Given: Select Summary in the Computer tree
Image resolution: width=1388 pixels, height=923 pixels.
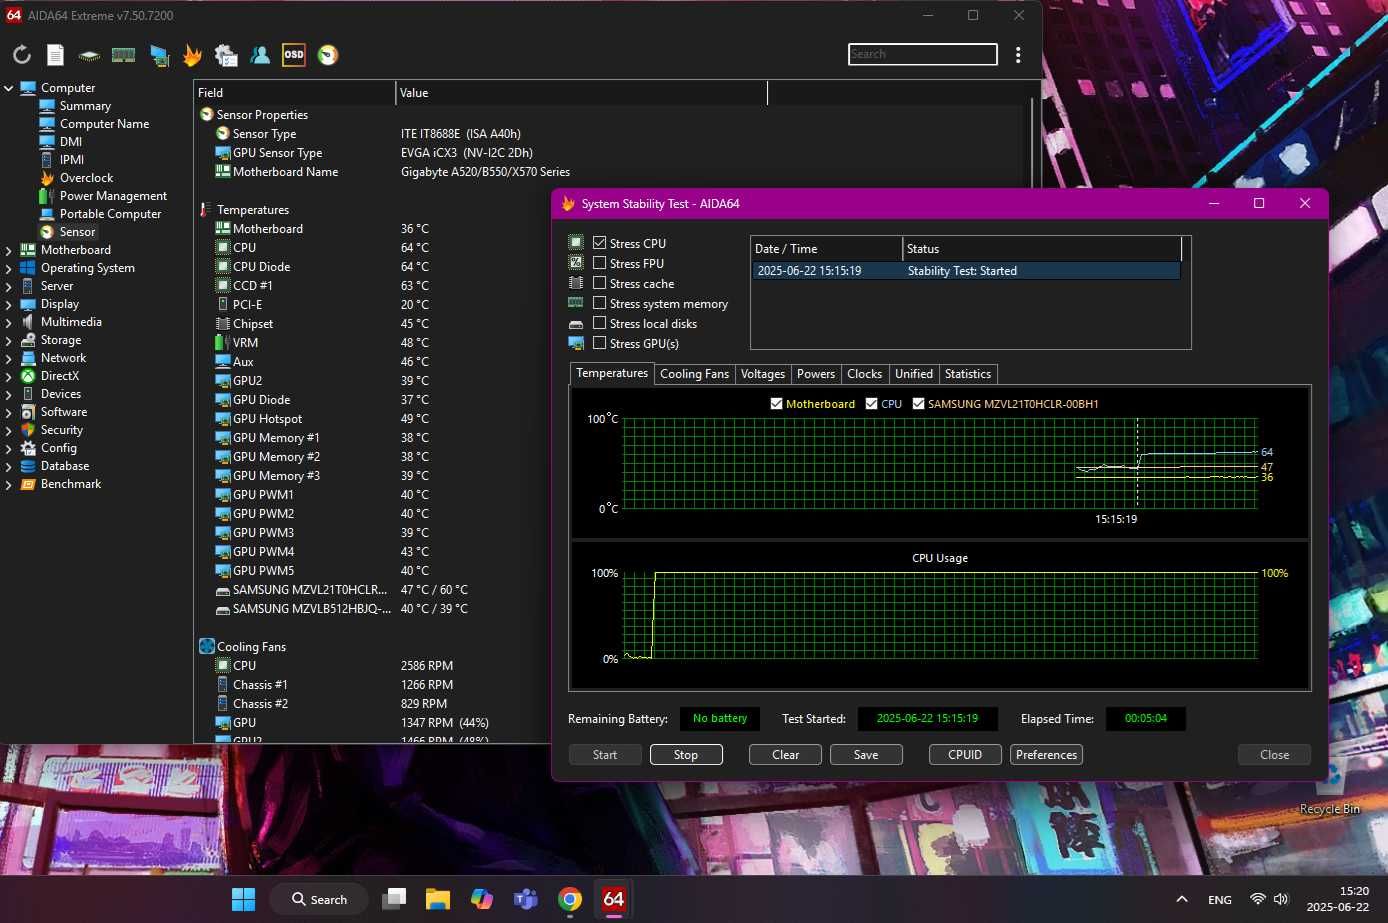Looking at the screenshot, I should [85, 106].
